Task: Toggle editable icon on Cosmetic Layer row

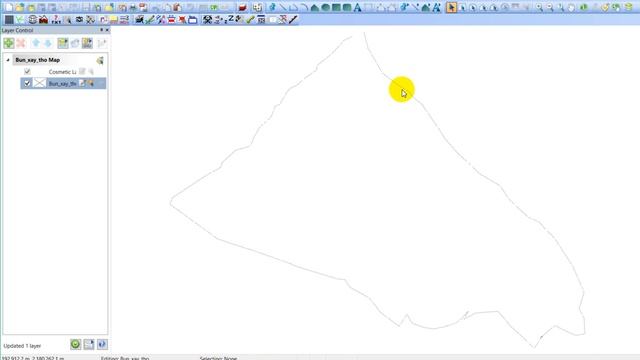Action: pyautogui.click(x=82, y=71)
